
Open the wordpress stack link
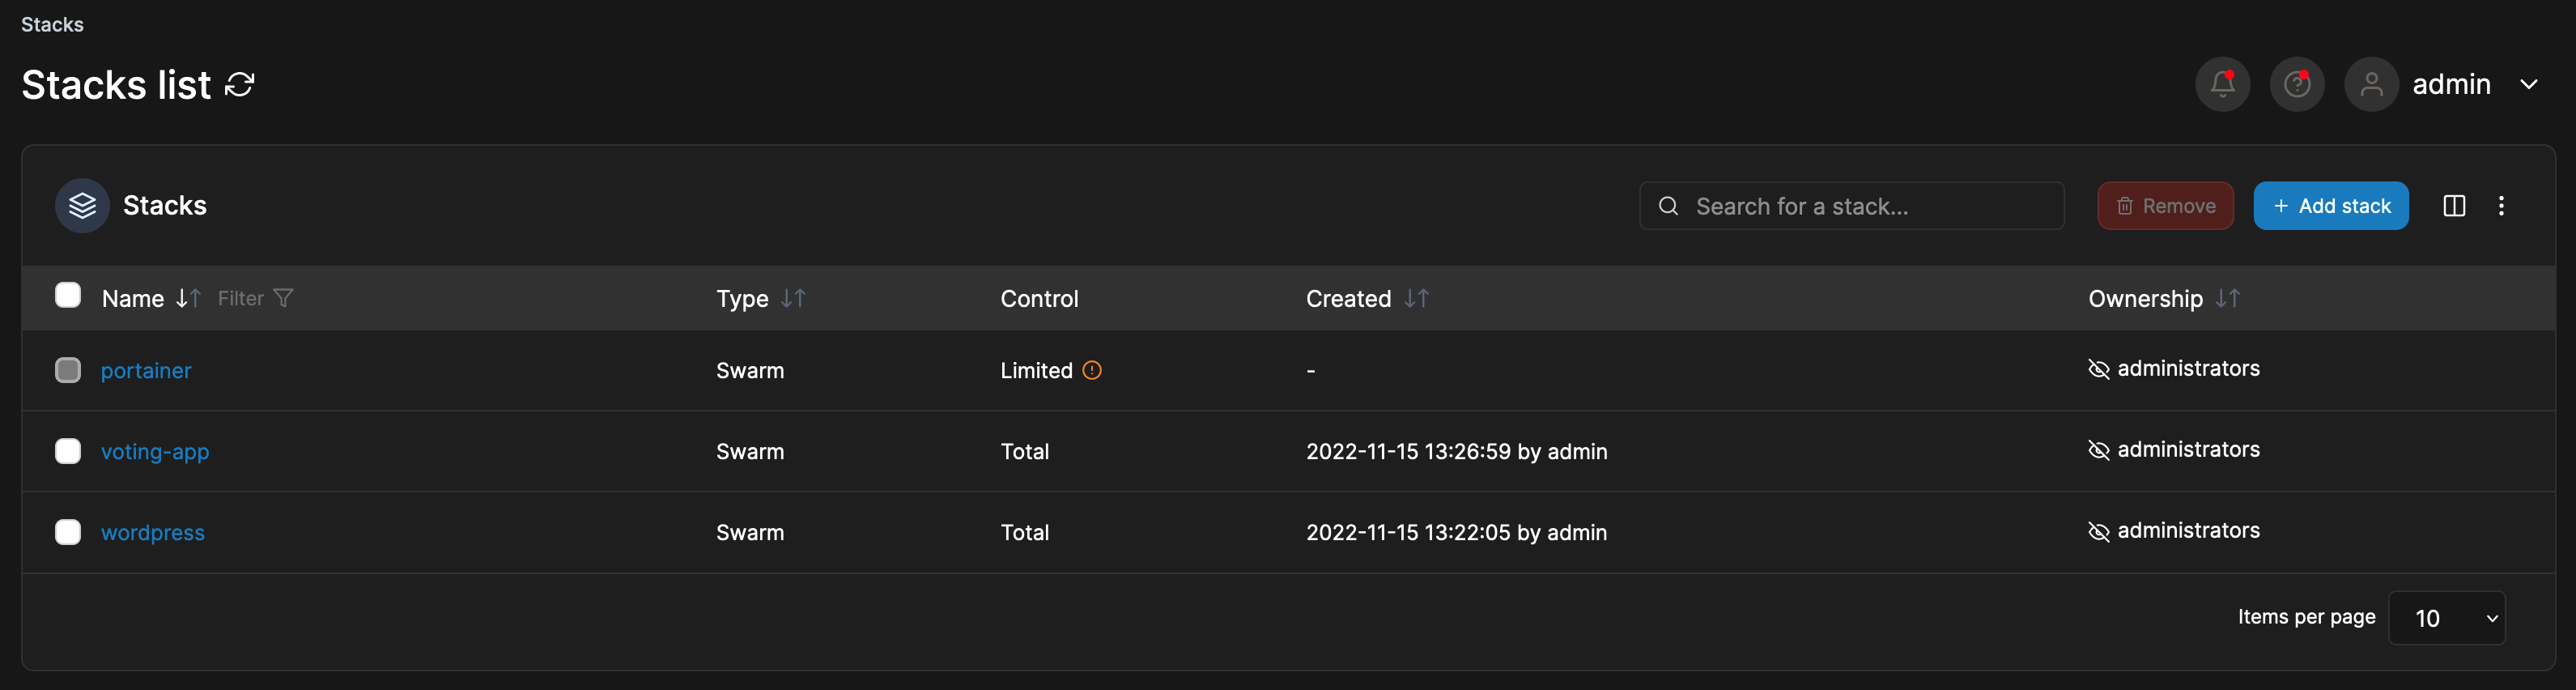152,532
